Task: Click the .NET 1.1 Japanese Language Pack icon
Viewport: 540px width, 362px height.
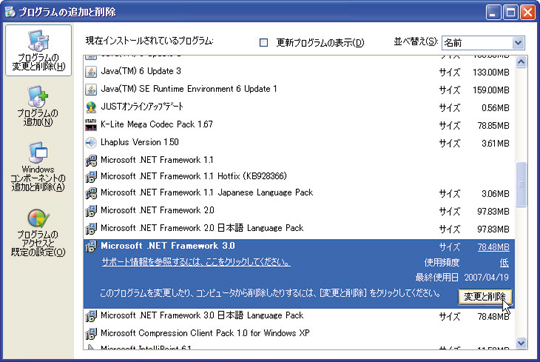Action: click(91, 193)
